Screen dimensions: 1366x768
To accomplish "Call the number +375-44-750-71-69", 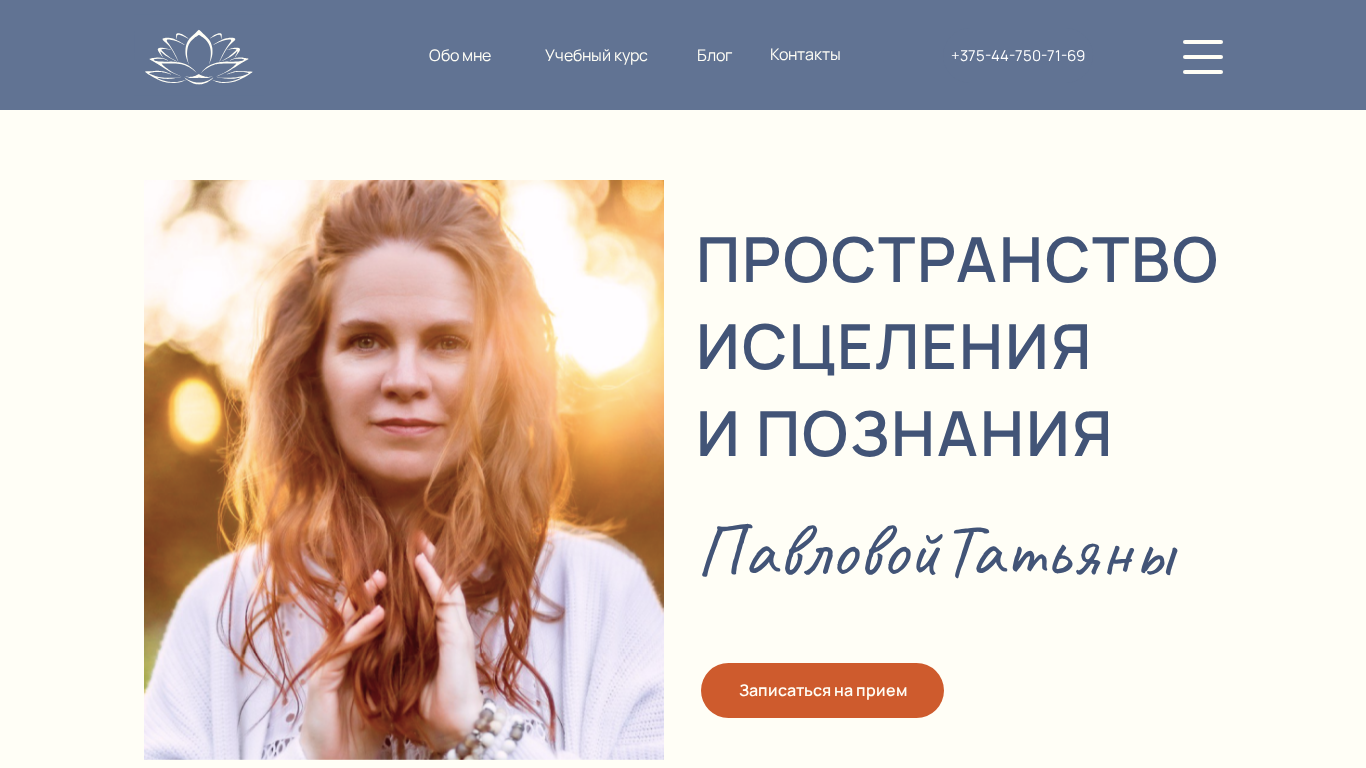I will tap(1018, 55).
